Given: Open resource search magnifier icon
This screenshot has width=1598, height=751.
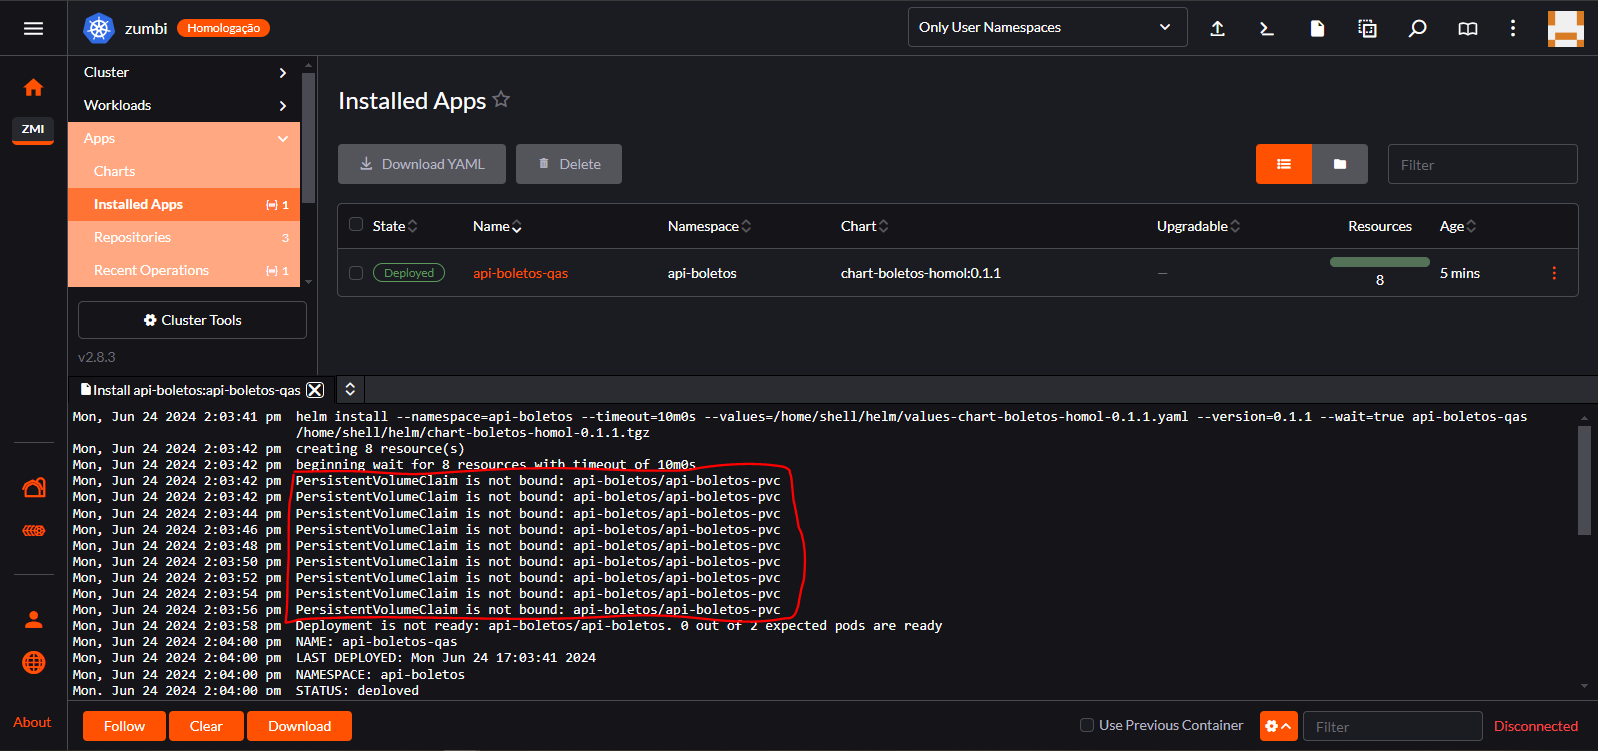Looking at the screenshot, I should tap(1417, 28).
